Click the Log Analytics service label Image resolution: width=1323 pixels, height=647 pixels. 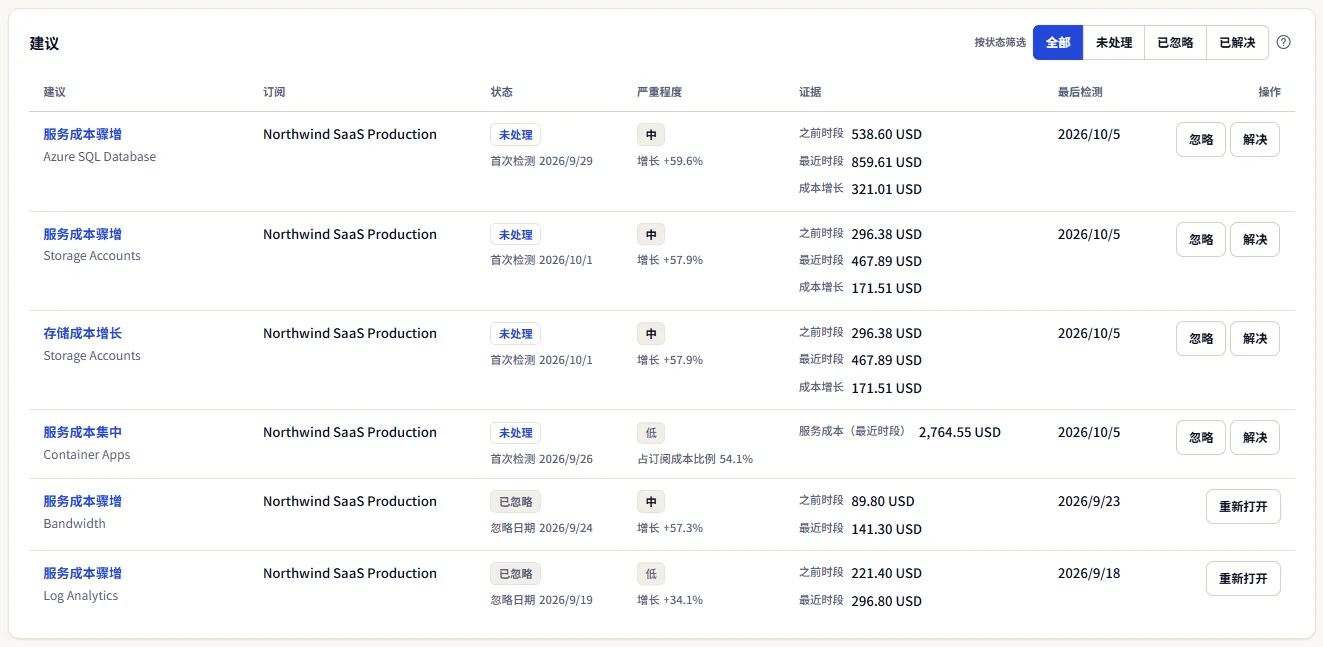click(x=81, y=596)
